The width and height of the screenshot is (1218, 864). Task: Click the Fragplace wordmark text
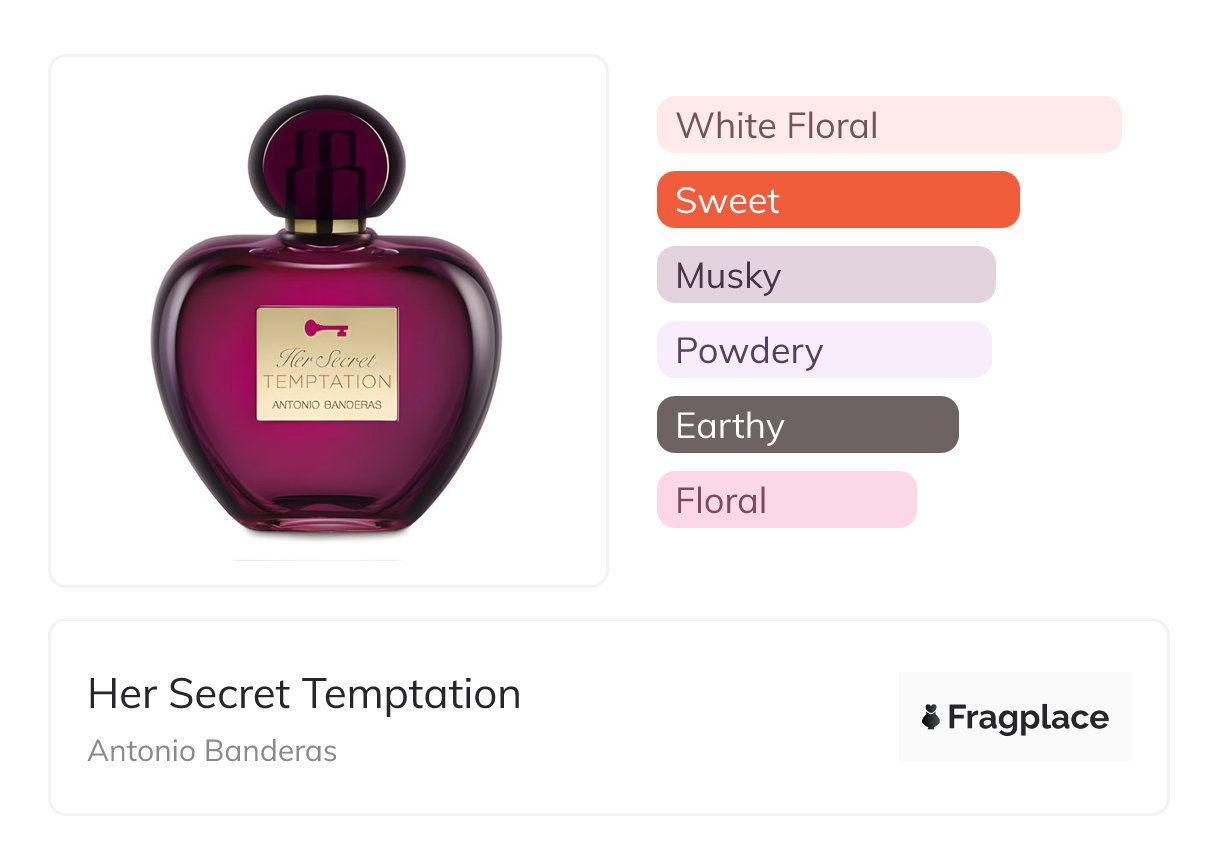click(1028, 718)
